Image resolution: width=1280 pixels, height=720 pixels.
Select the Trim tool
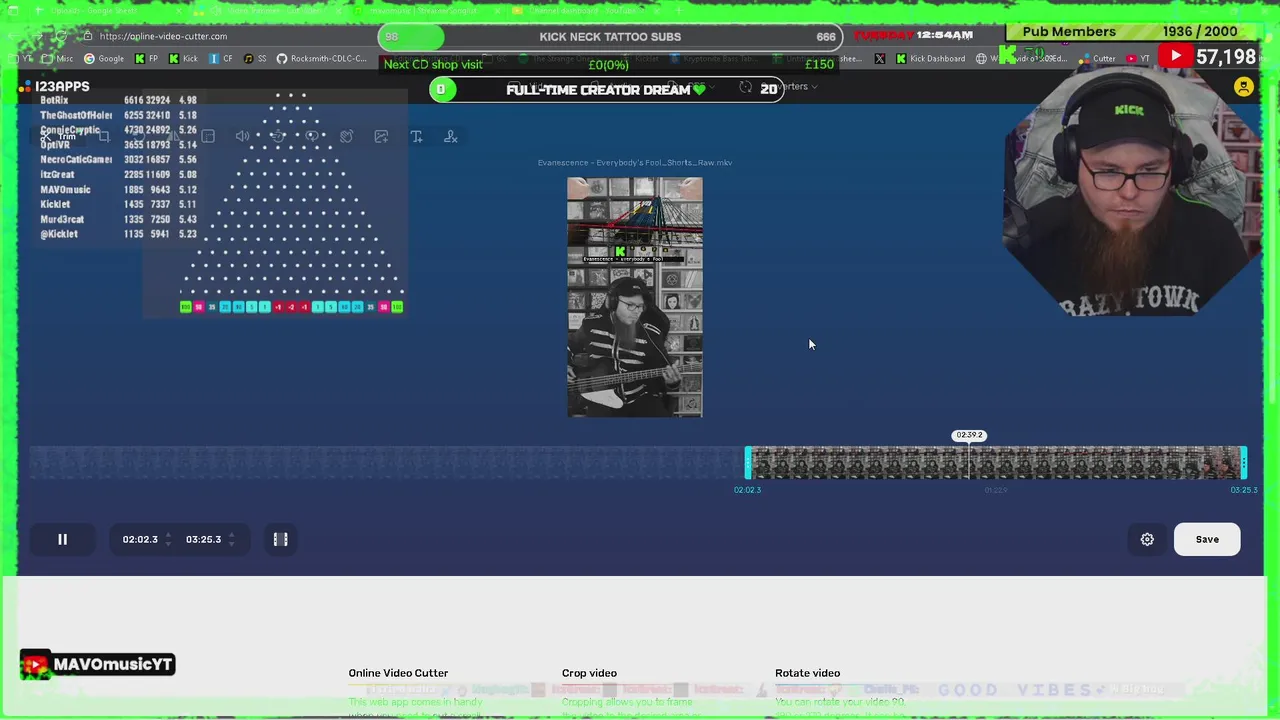pyautogui.click(x=58, y=136)
